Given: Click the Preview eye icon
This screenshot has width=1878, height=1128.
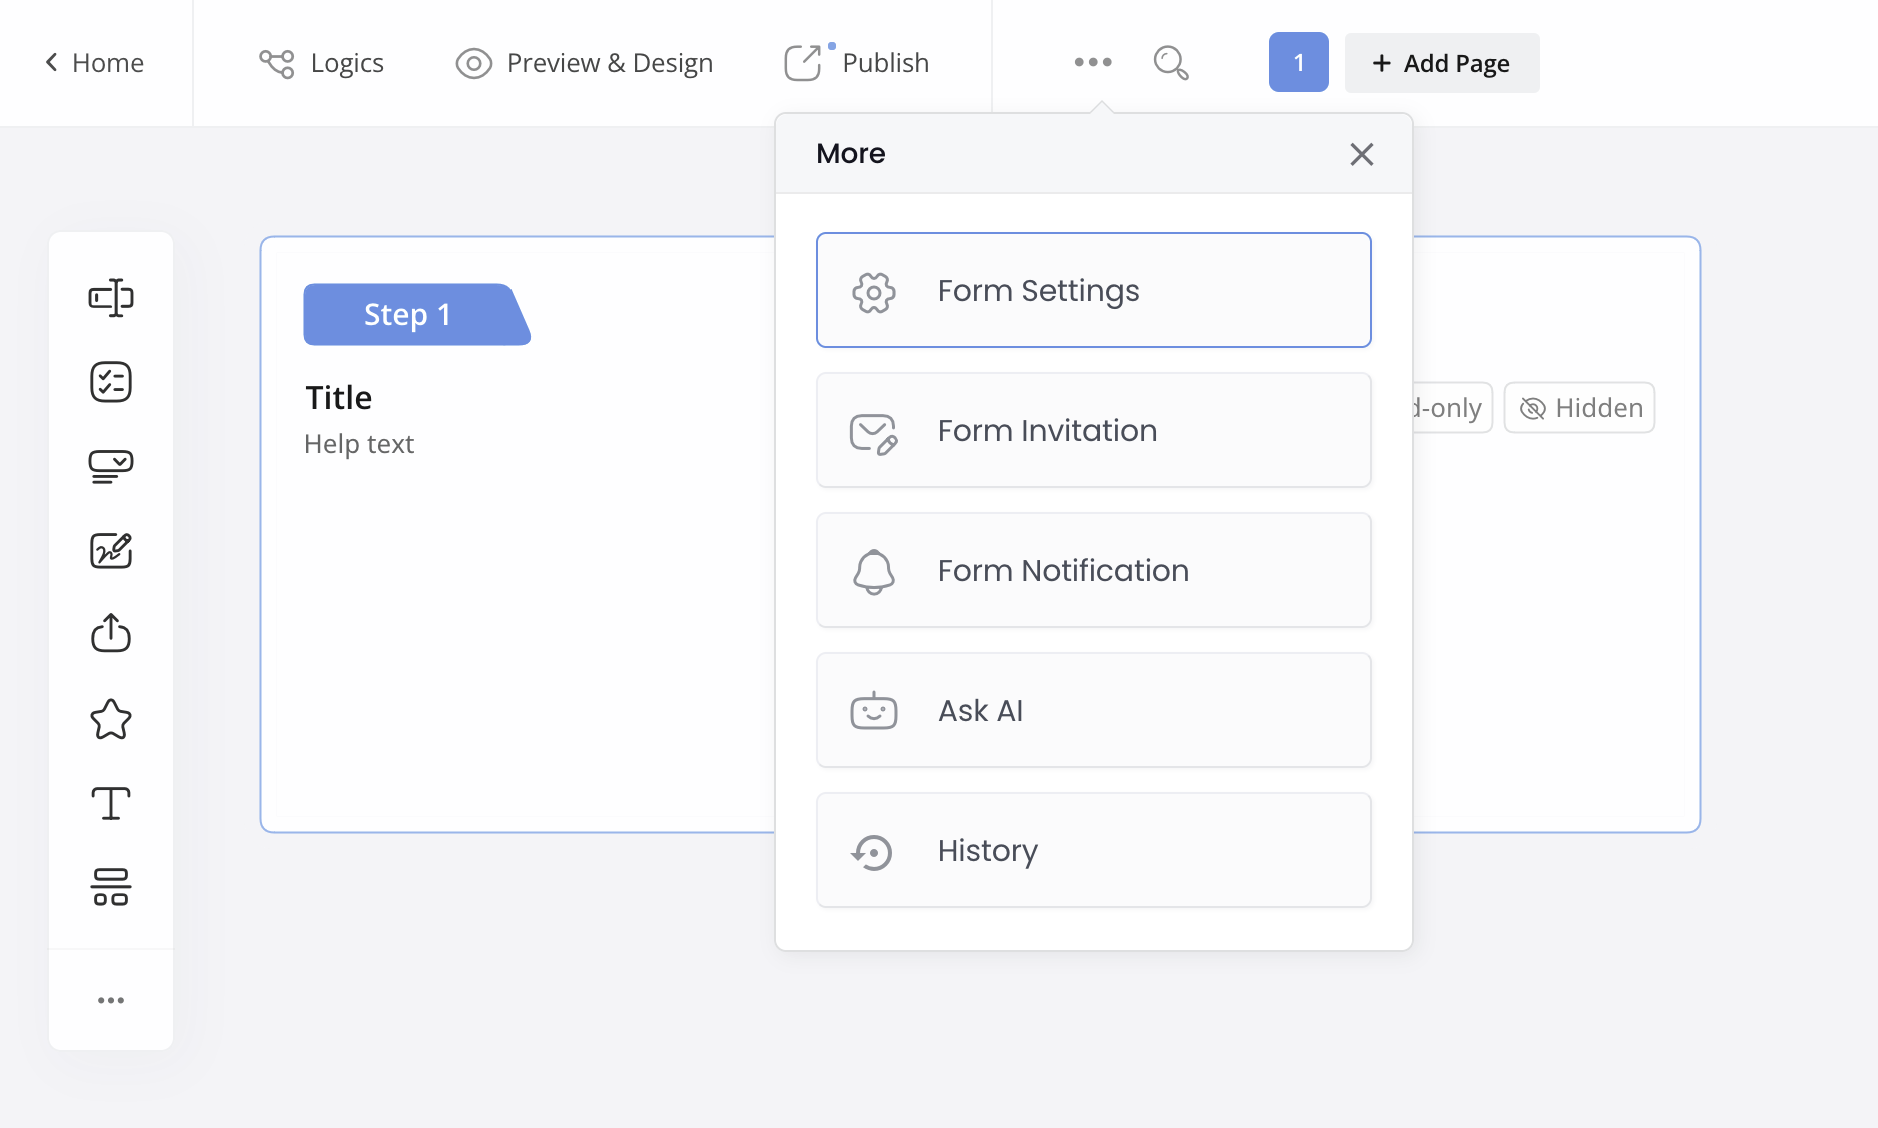Looking at the screenshot, I should pyautogui.click(x=474, y=63).
